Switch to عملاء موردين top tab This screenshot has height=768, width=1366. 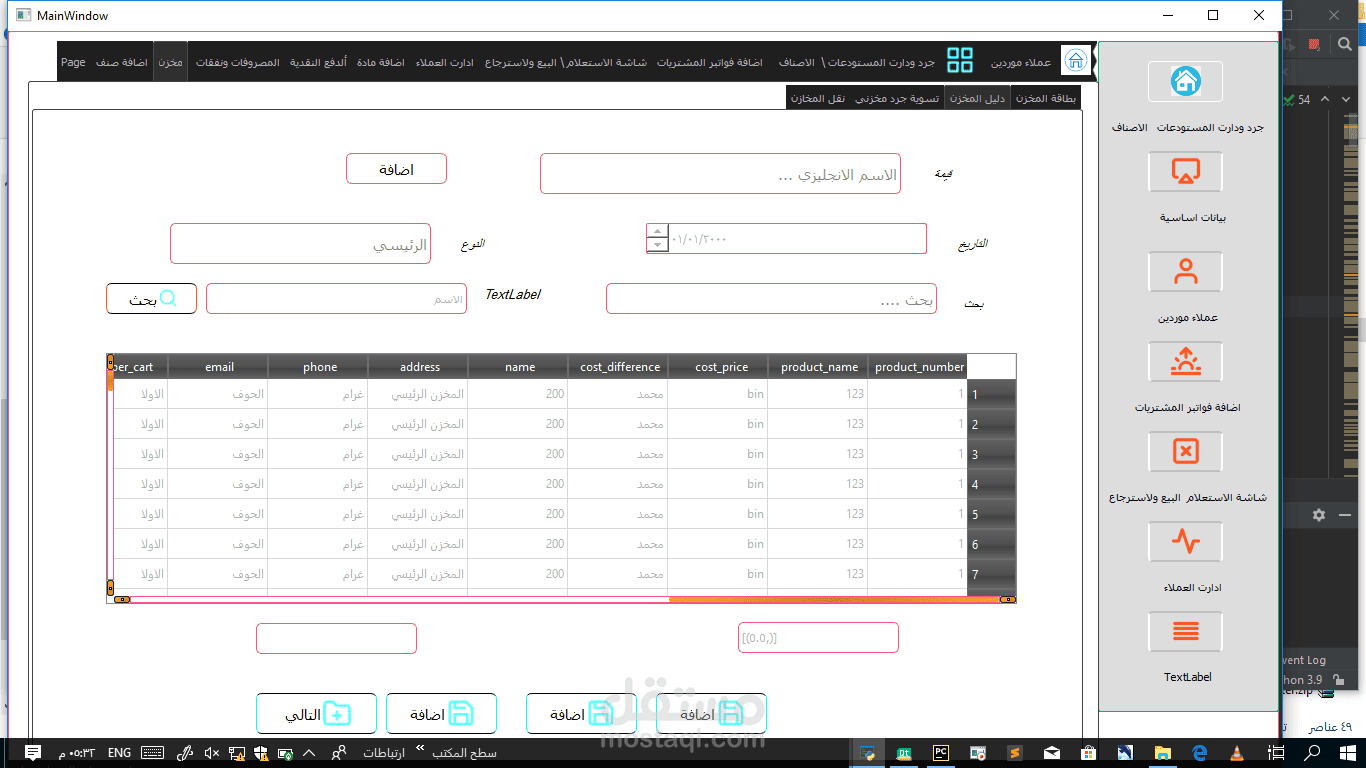point(1021,62)
